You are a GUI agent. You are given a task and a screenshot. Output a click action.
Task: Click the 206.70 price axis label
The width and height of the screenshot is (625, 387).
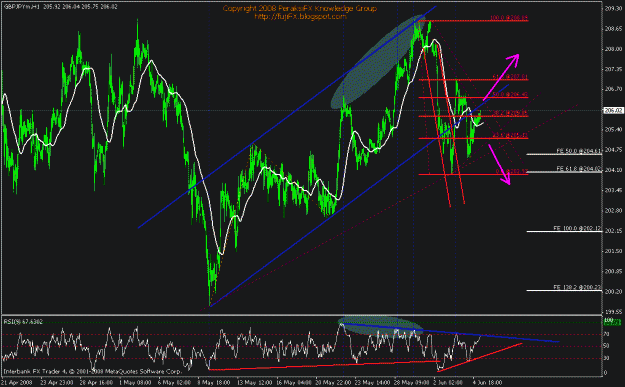(x=613, y=89)
